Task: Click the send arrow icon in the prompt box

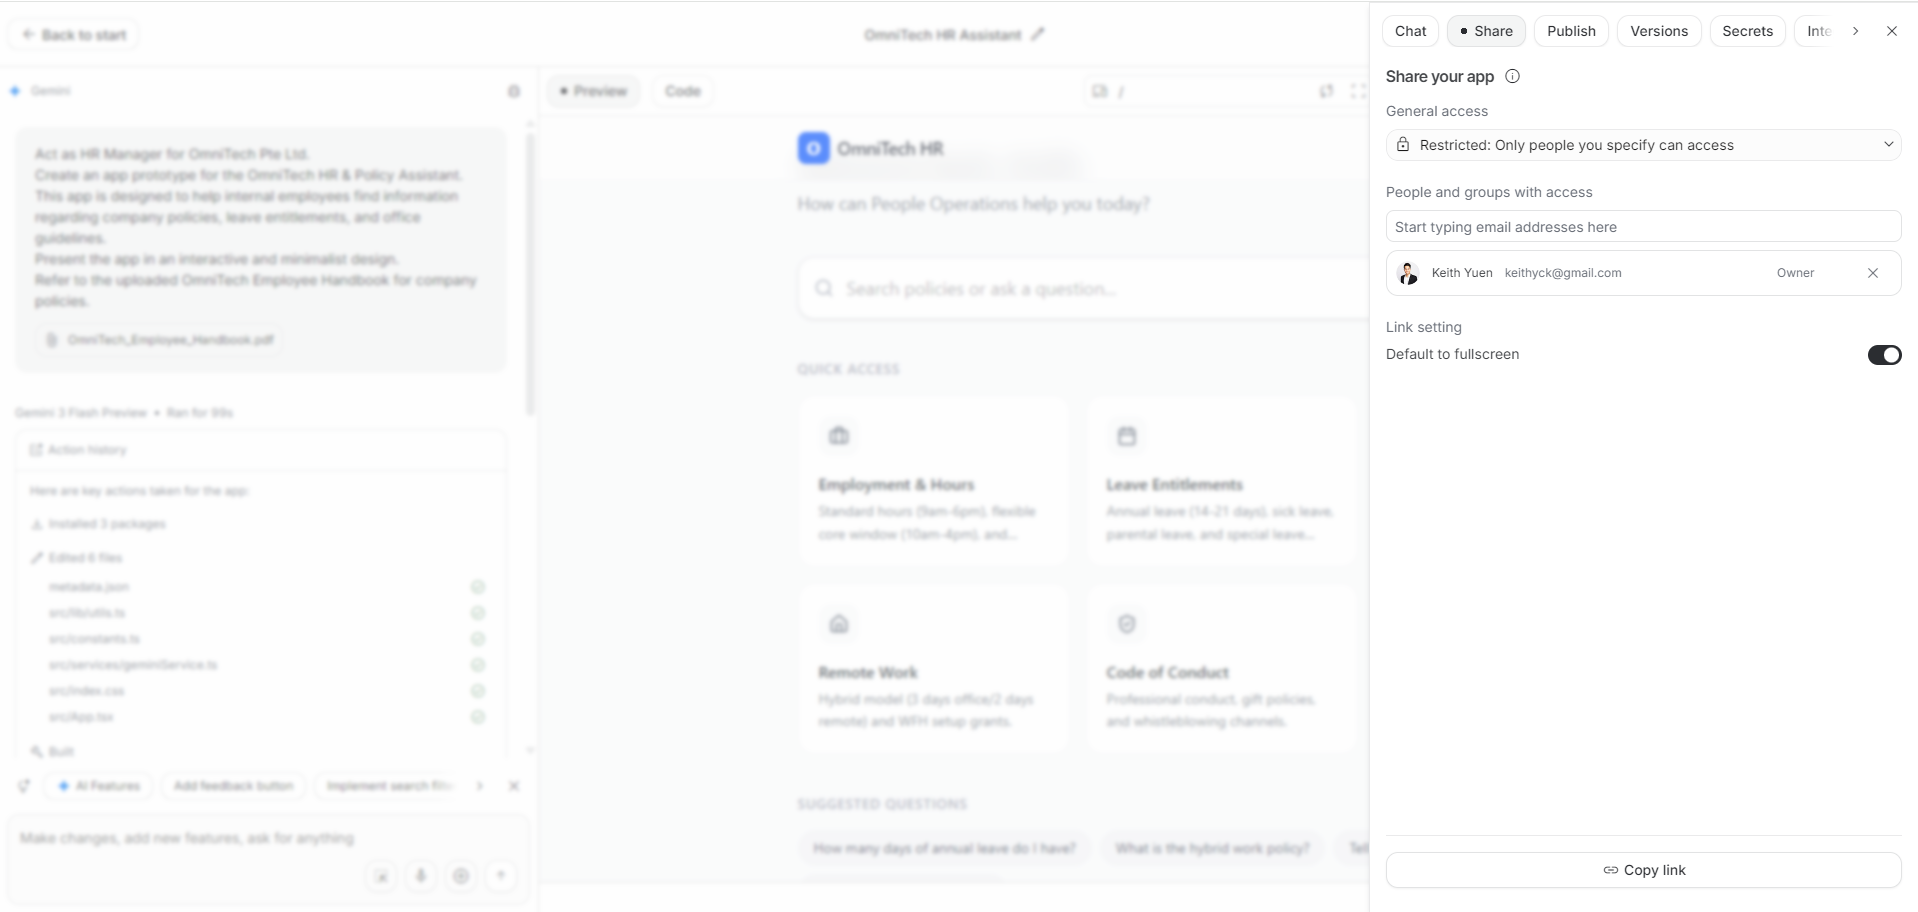Action: [x=501, y=876]
